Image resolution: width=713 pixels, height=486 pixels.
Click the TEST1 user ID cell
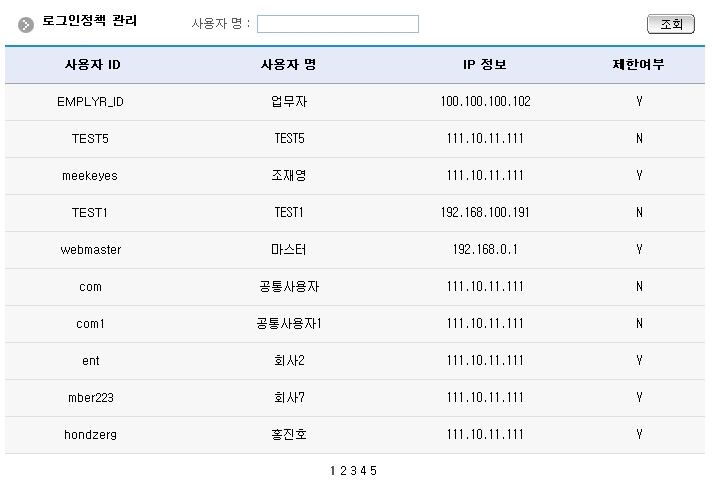90,213
